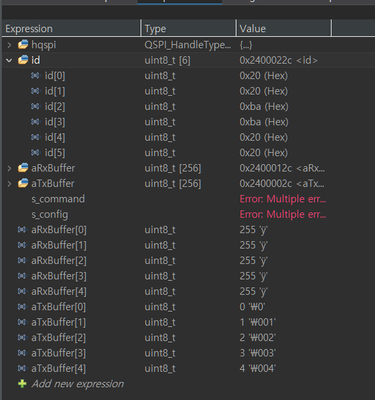Screen dimensions: 375x400
Task: Click the 0x2400022c <id> value
Action: pos(279,60)
